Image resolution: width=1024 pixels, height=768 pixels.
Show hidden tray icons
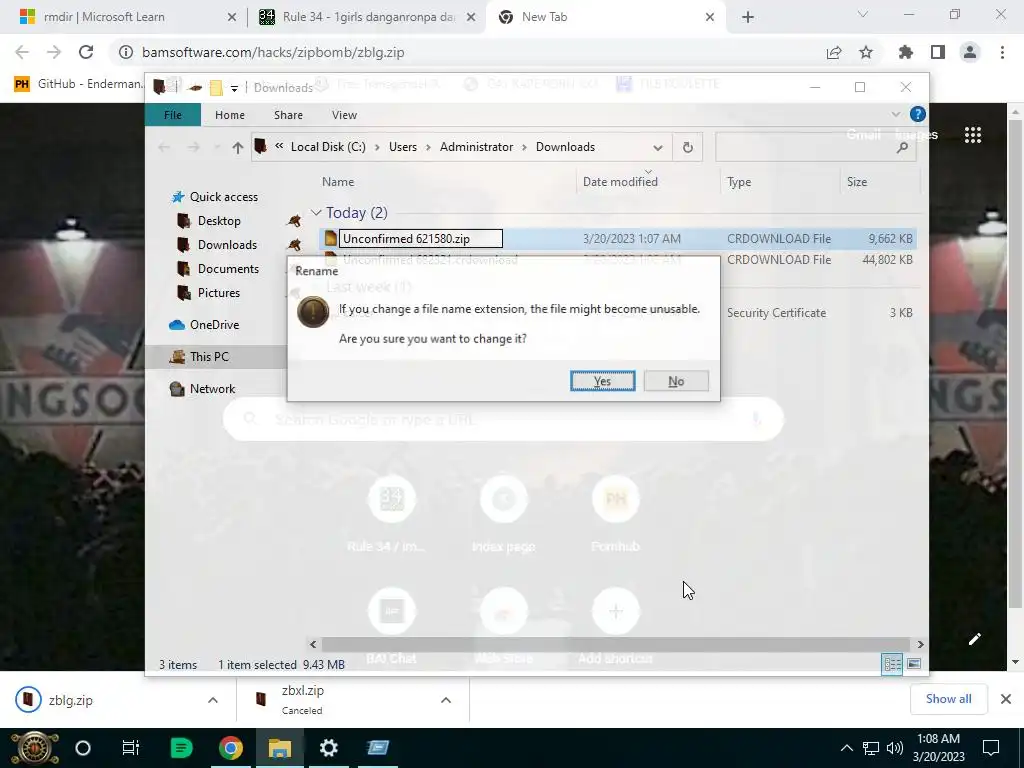(846, 748)
